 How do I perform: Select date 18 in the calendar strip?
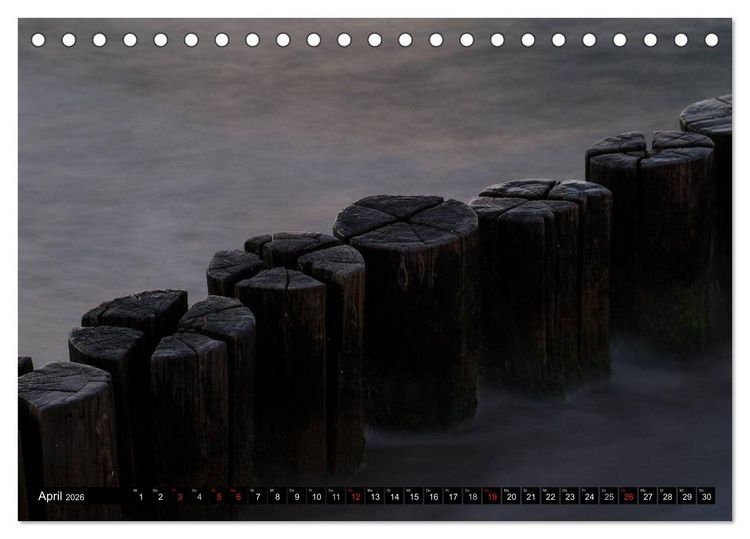click(473, 495)
